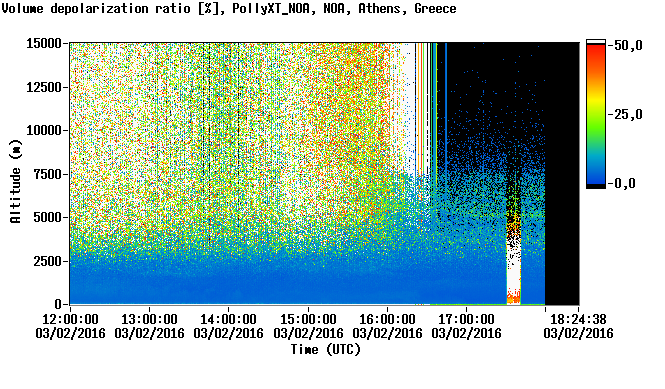Select the 7500 altitude tick label
665x389 pixels.
pos(48,174)
